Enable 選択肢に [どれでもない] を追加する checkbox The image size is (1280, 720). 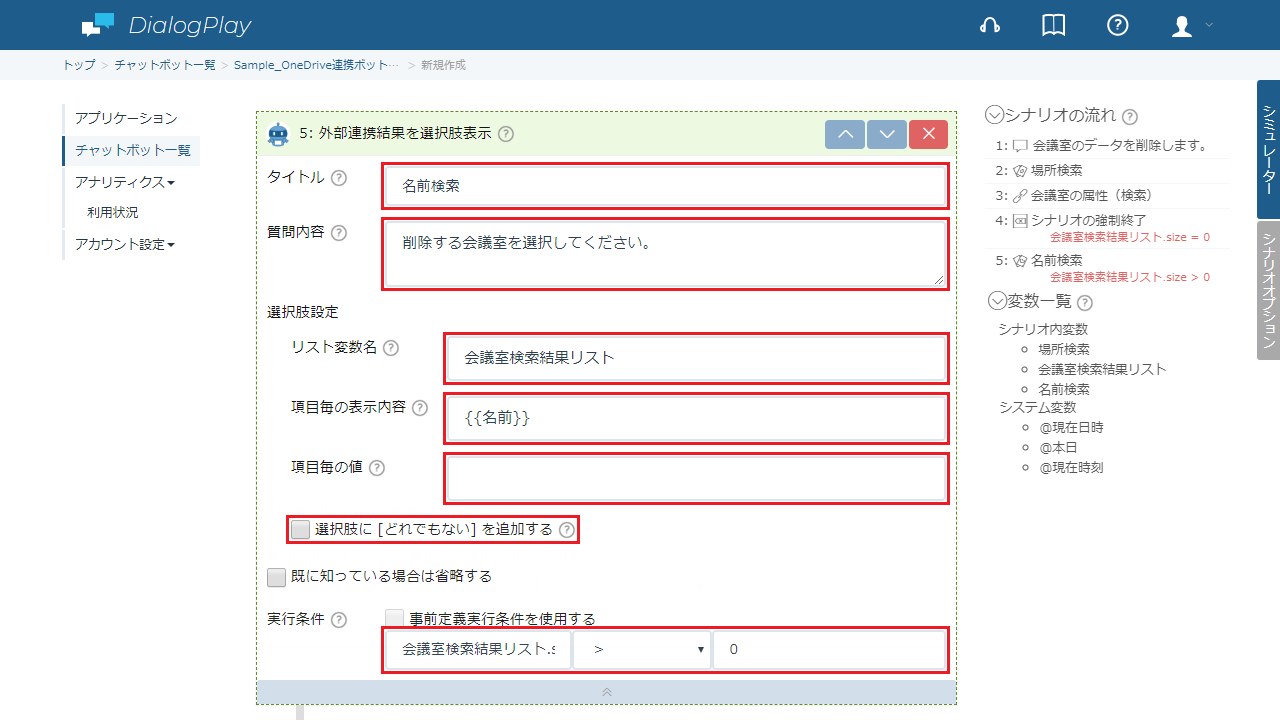[x=301, y=529]
